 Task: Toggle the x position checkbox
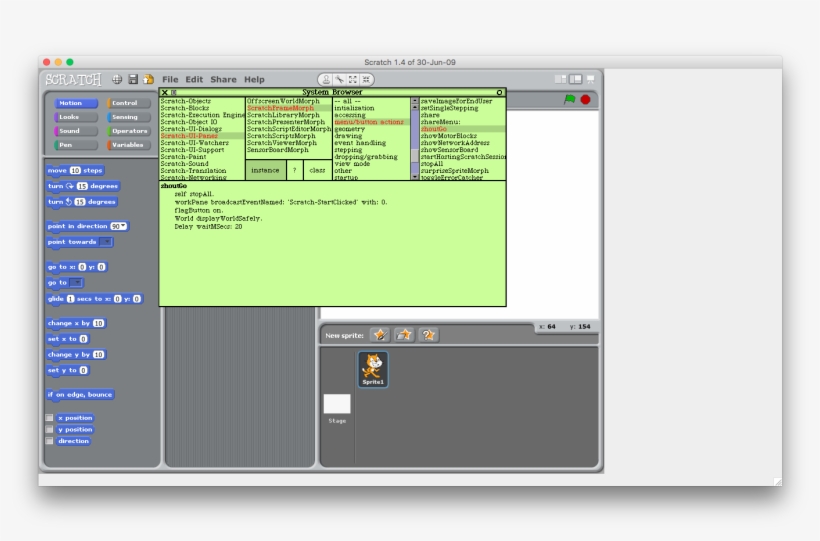coord(50,418)
